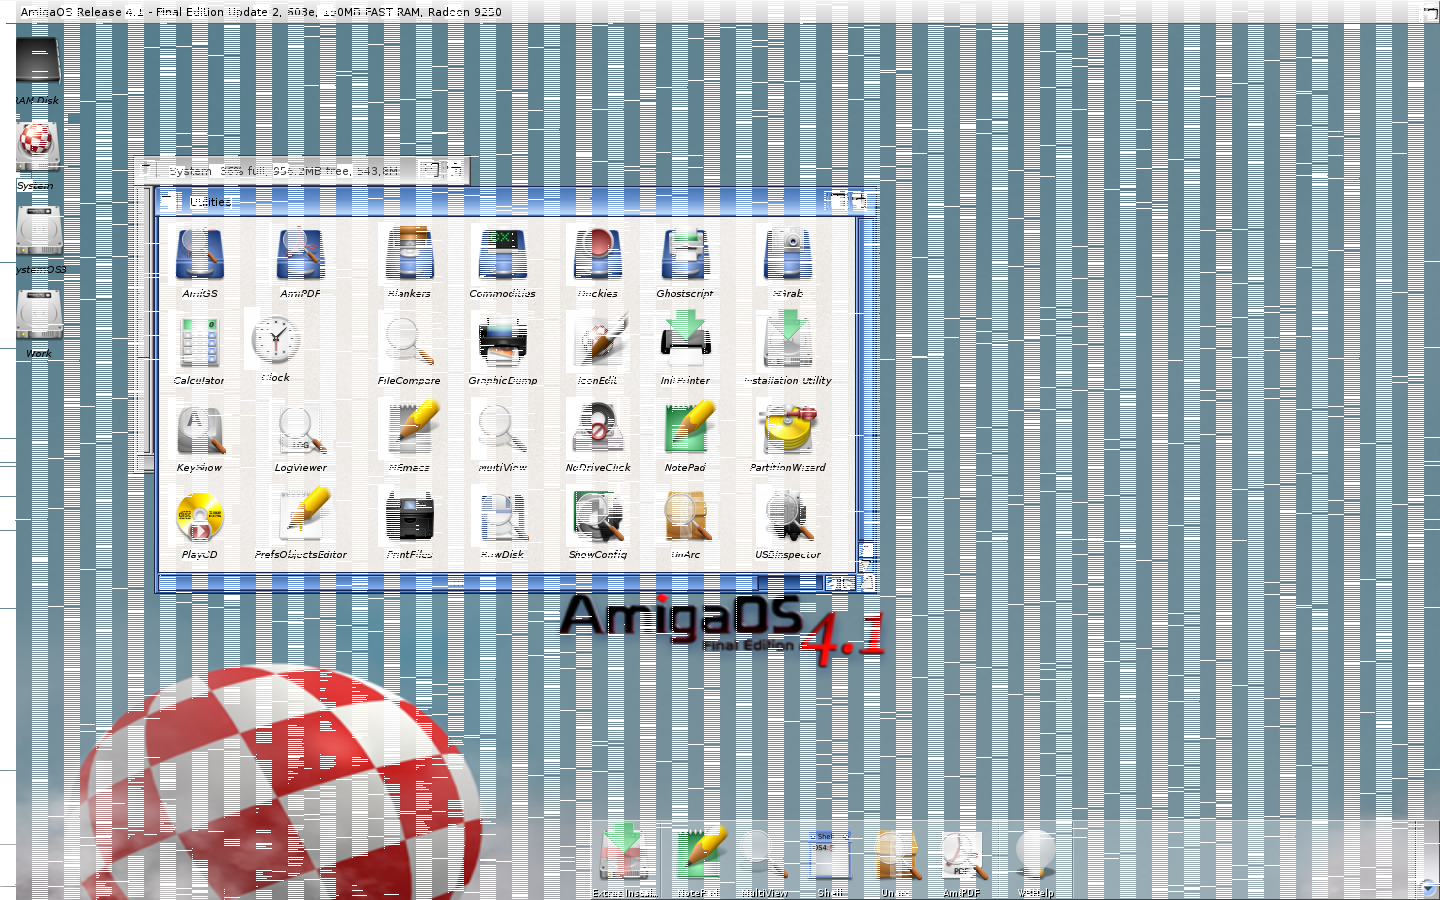Select the Work drive on desktop
1440x900 pixels.
[x=39, y=316]
